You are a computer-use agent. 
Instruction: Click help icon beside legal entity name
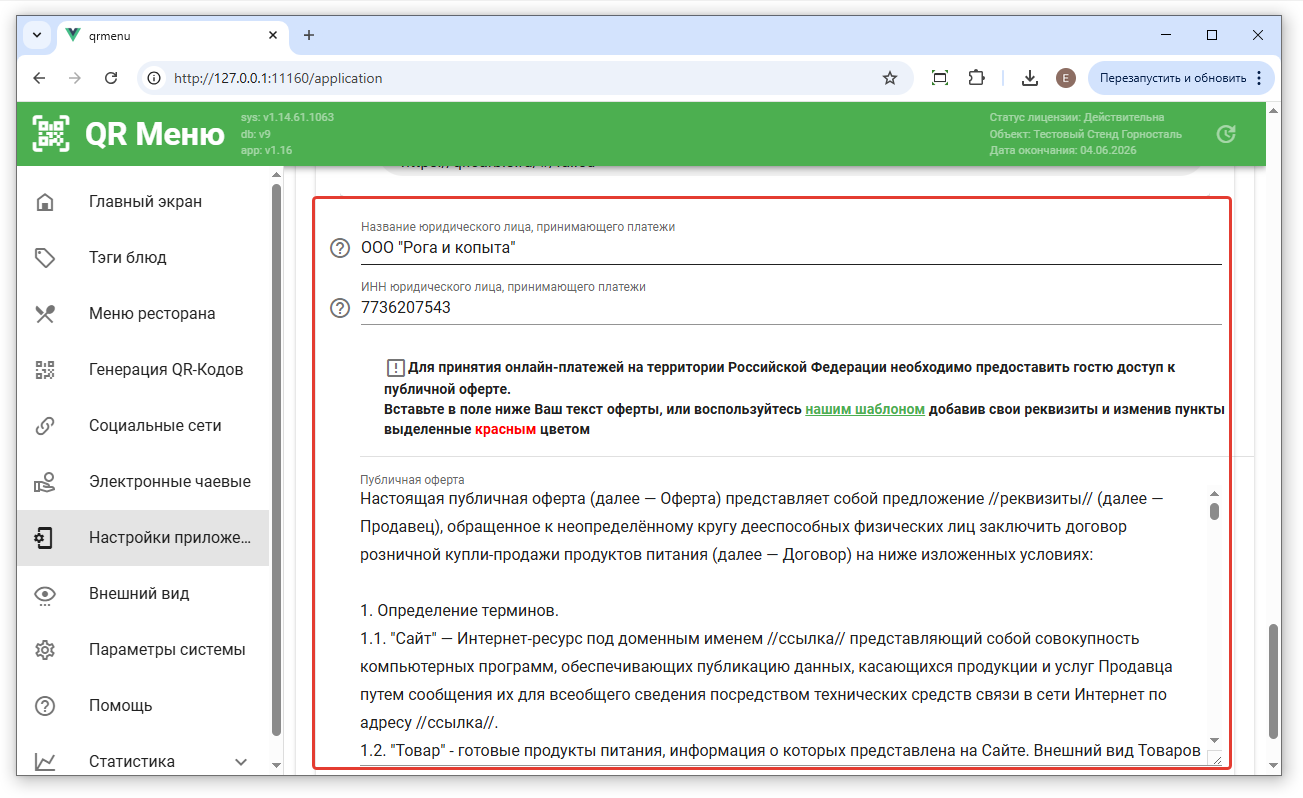pos(340,248)
